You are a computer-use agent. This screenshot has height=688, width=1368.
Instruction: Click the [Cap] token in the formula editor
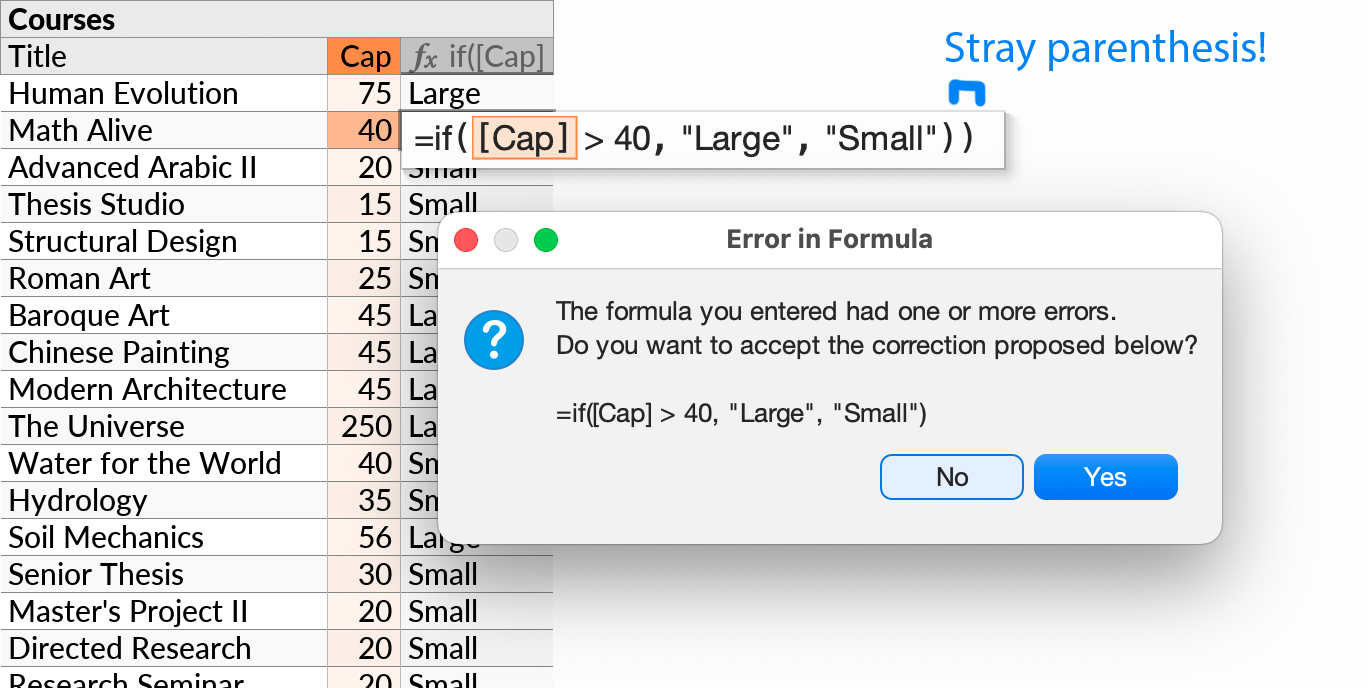pyautogui.click(x=524, y=138)
